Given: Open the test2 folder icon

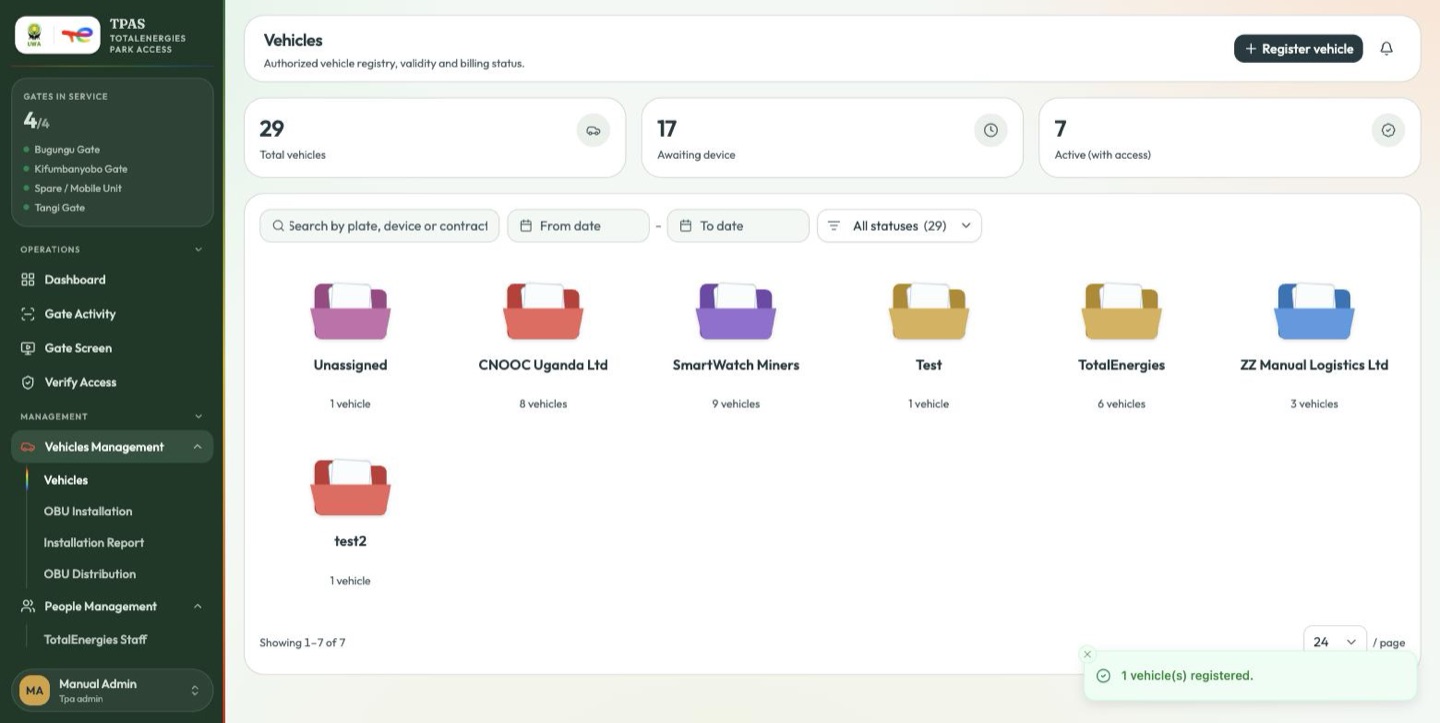Looking at the screenshot, I should click(x=350, y=488).
